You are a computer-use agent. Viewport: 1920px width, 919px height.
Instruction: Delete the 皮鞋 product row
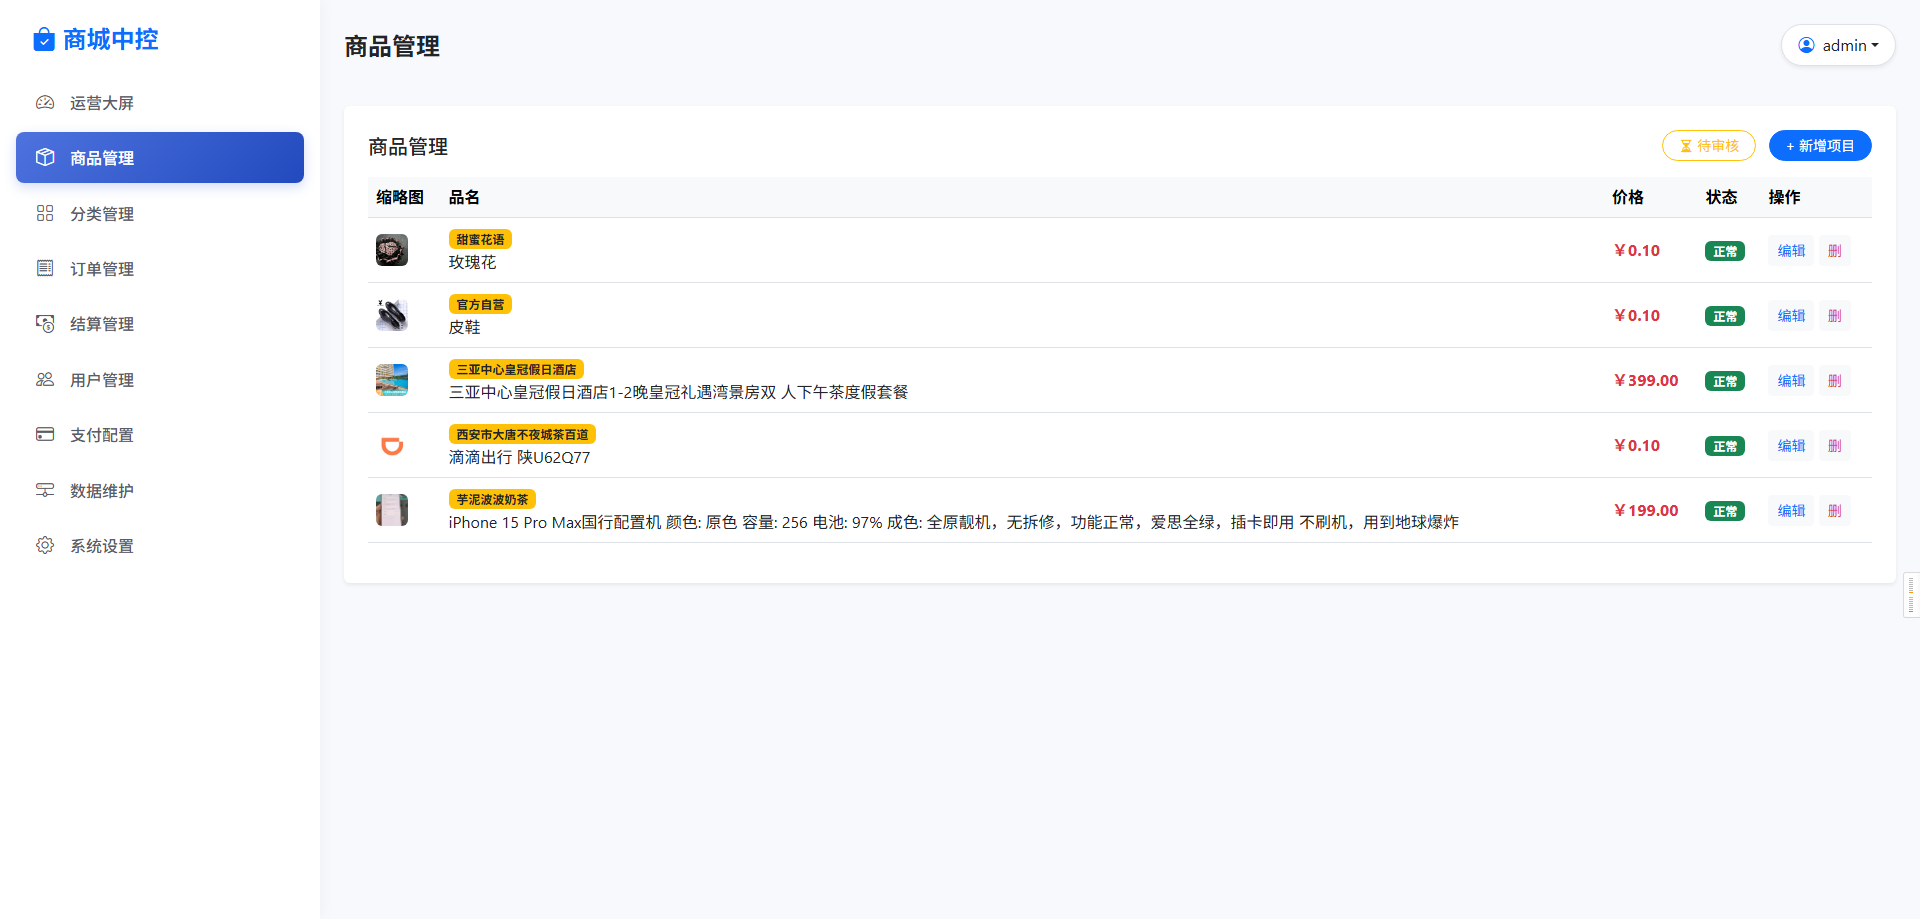[1834, 316]
